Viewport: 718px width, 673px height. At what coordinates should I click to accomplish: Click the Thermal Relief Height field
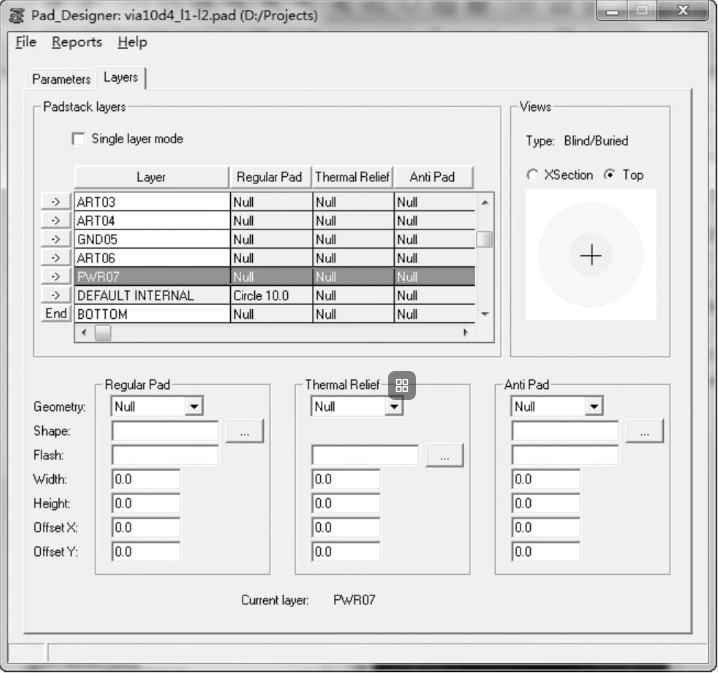pyautogui.click(x=346, y=504)
